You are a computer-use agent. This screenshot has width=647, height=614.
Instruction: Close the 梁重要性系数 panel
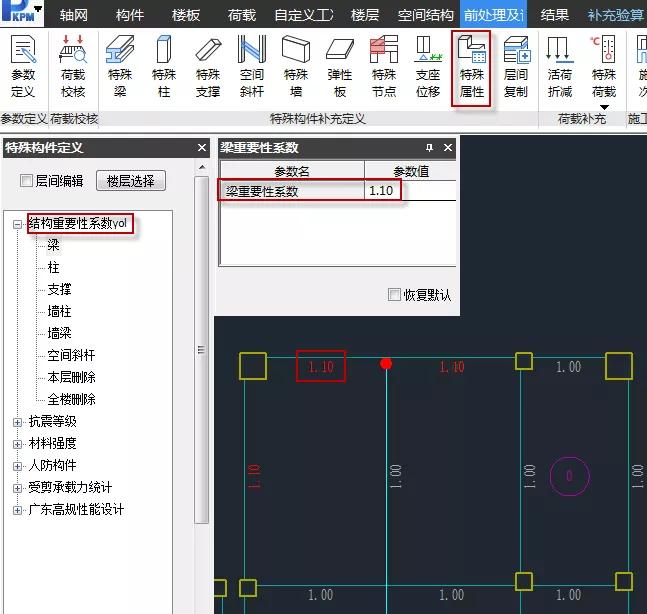coord(448,148)
